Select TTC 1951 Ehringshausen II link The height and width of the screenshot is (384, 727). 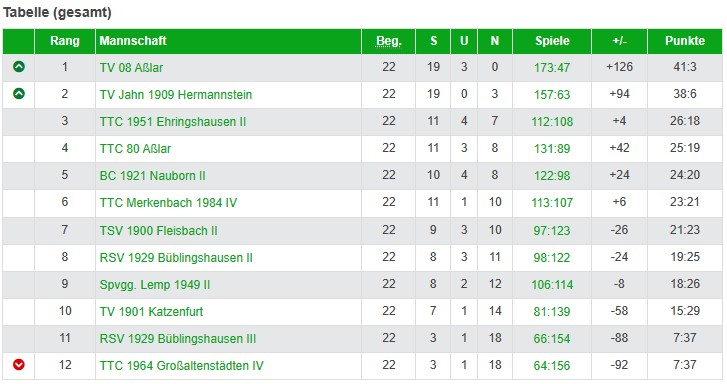click(172, 122)
